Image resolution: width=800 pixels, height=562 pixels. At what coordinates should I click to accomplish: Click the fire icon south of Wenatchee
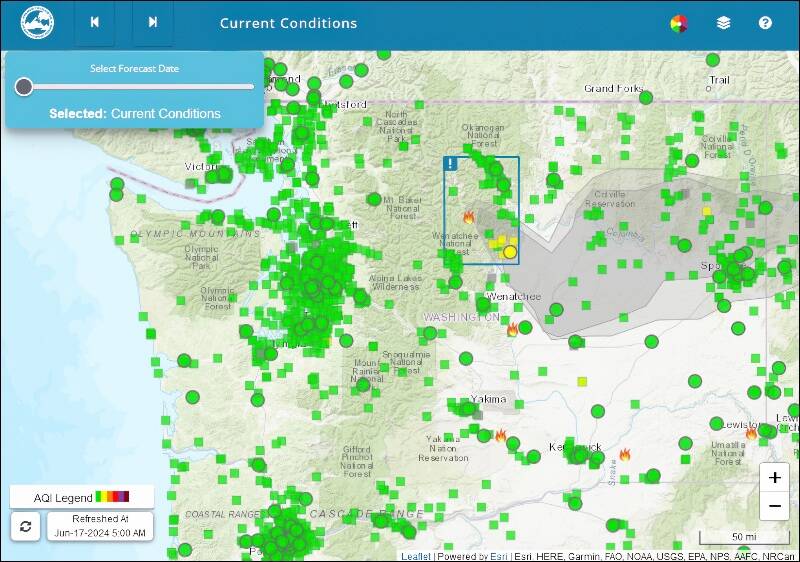pyautogui.click(x=513, y=328)
